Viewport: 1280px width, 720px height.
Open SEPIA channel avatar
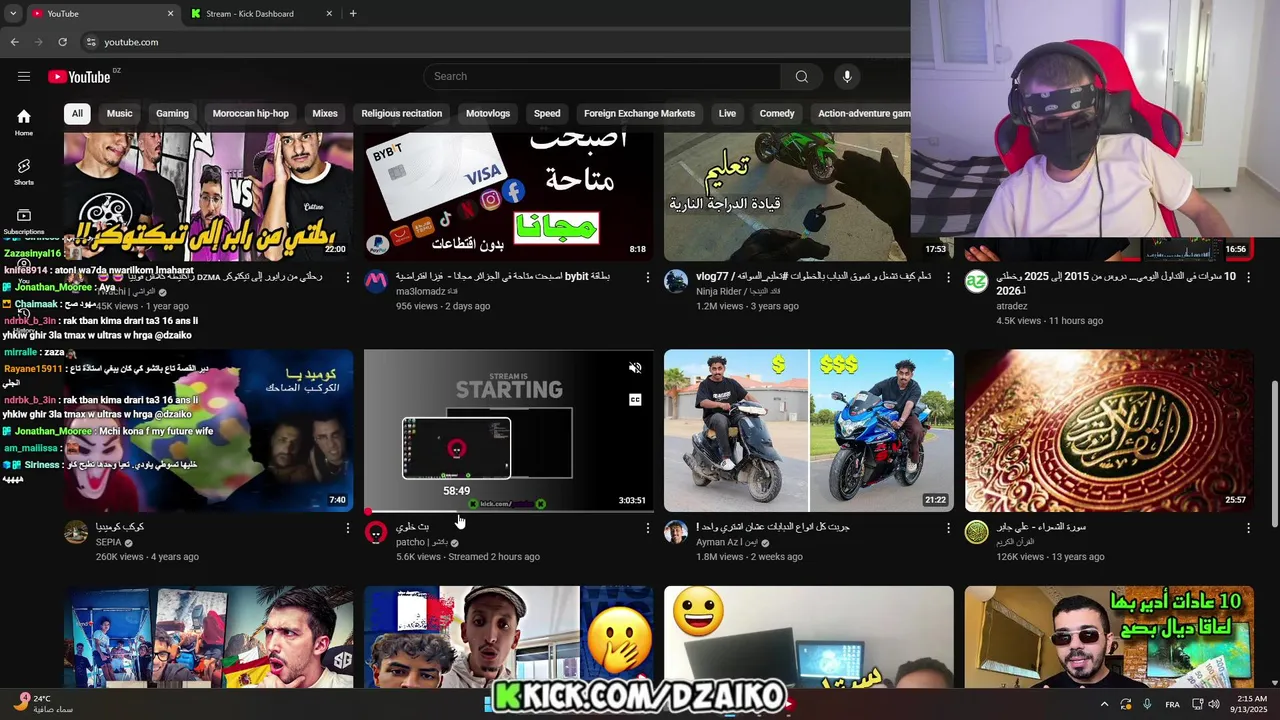click(76, 532)
